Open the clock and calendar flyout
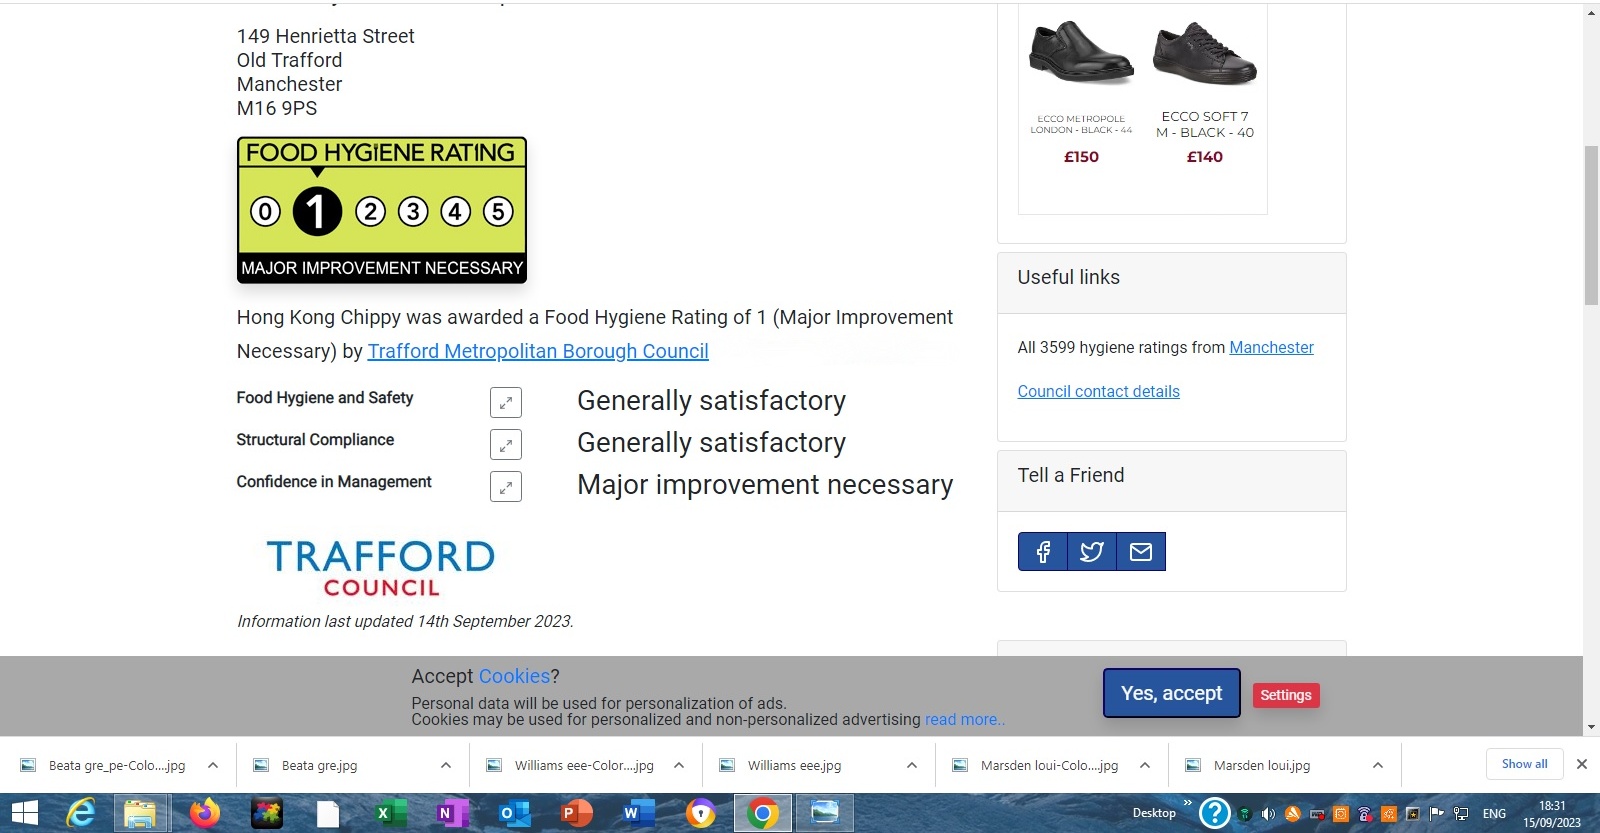Screen dimensions: 1600x833 point(1552,814)
